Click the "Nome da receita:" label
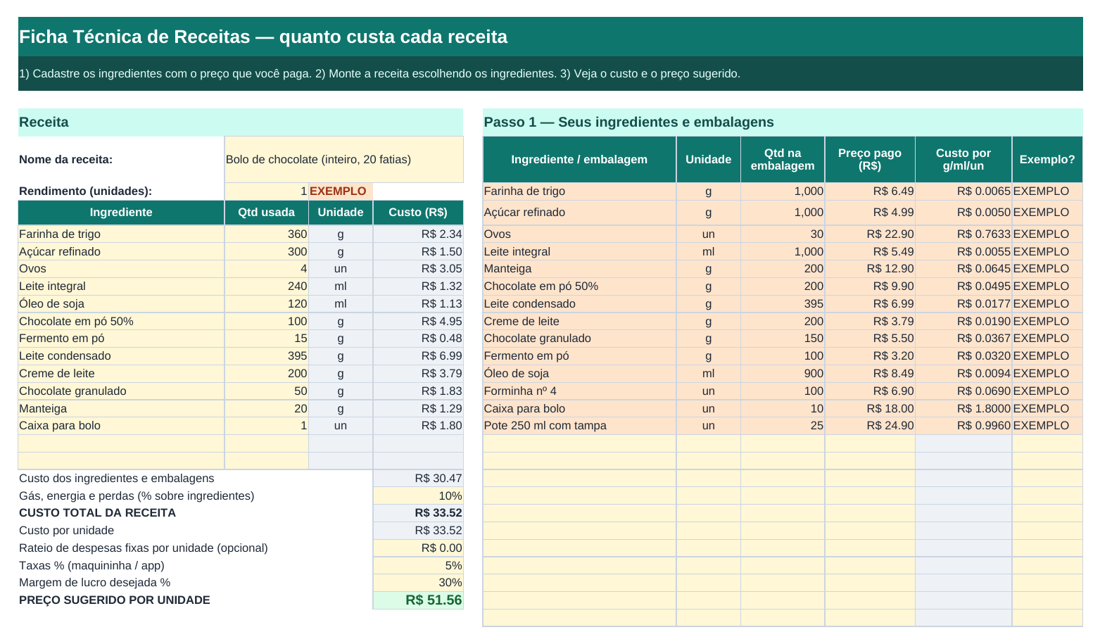Viewport: 1100px width, 644px height. coord(66,159)
